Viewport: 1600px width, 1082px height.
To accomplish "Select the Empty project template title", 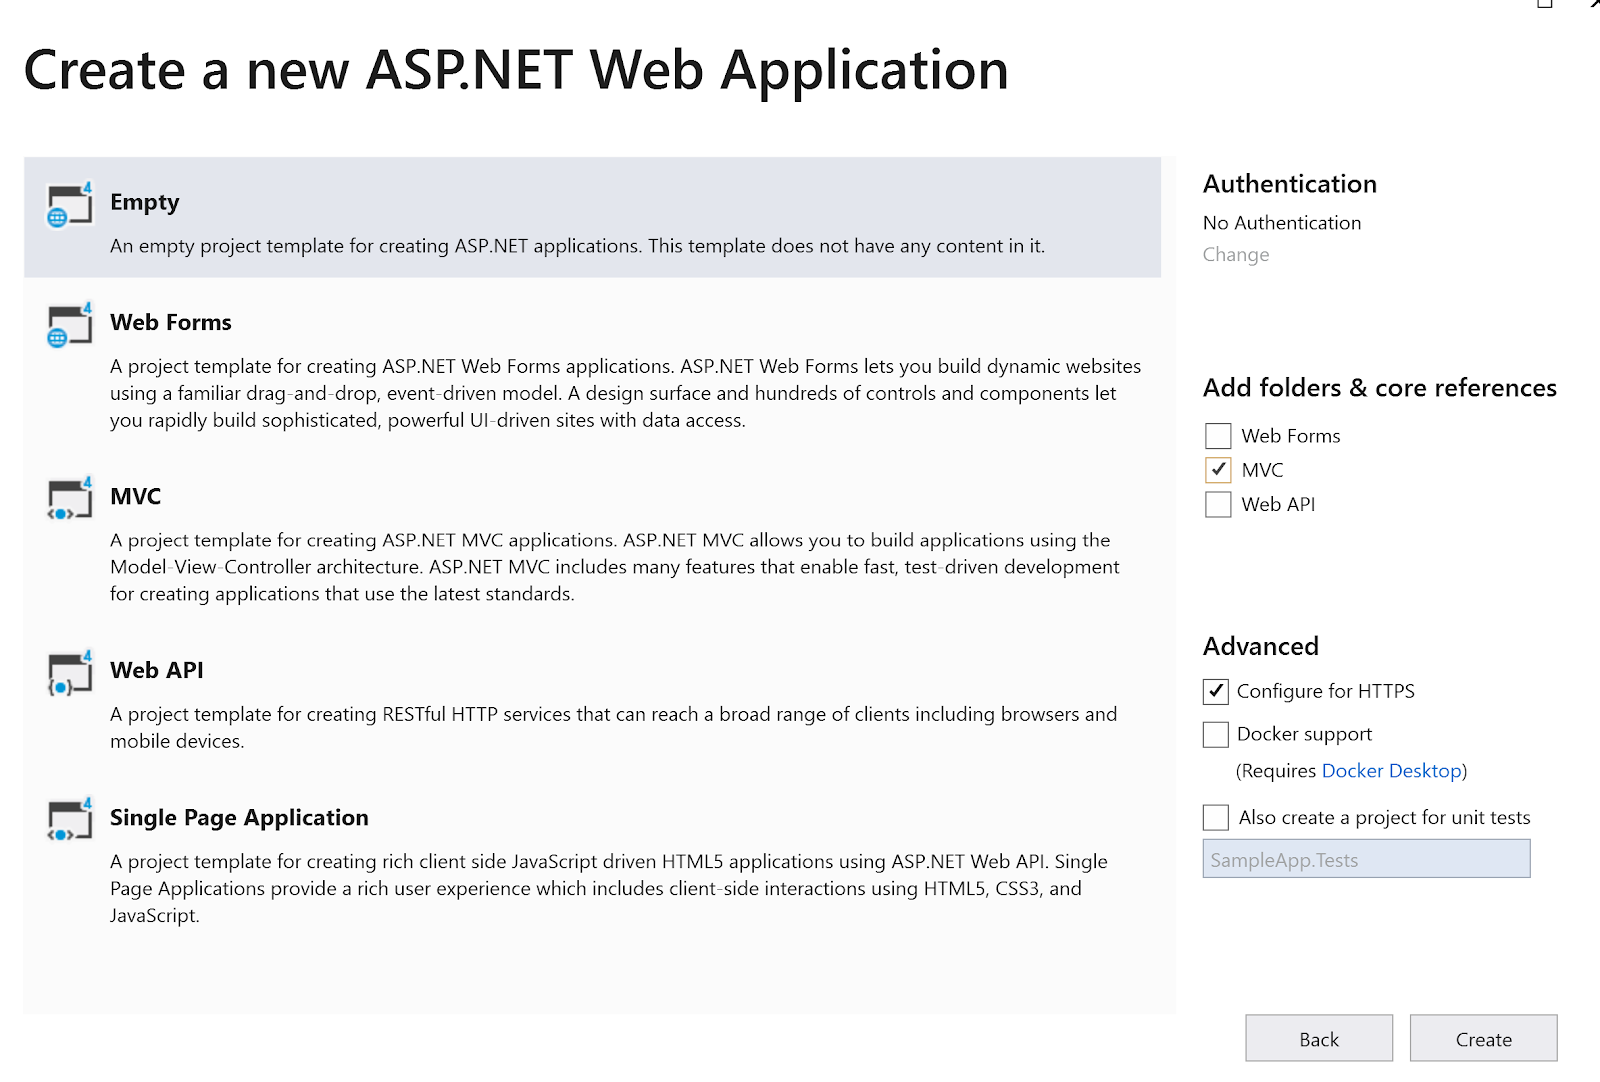I will [145, 202].
